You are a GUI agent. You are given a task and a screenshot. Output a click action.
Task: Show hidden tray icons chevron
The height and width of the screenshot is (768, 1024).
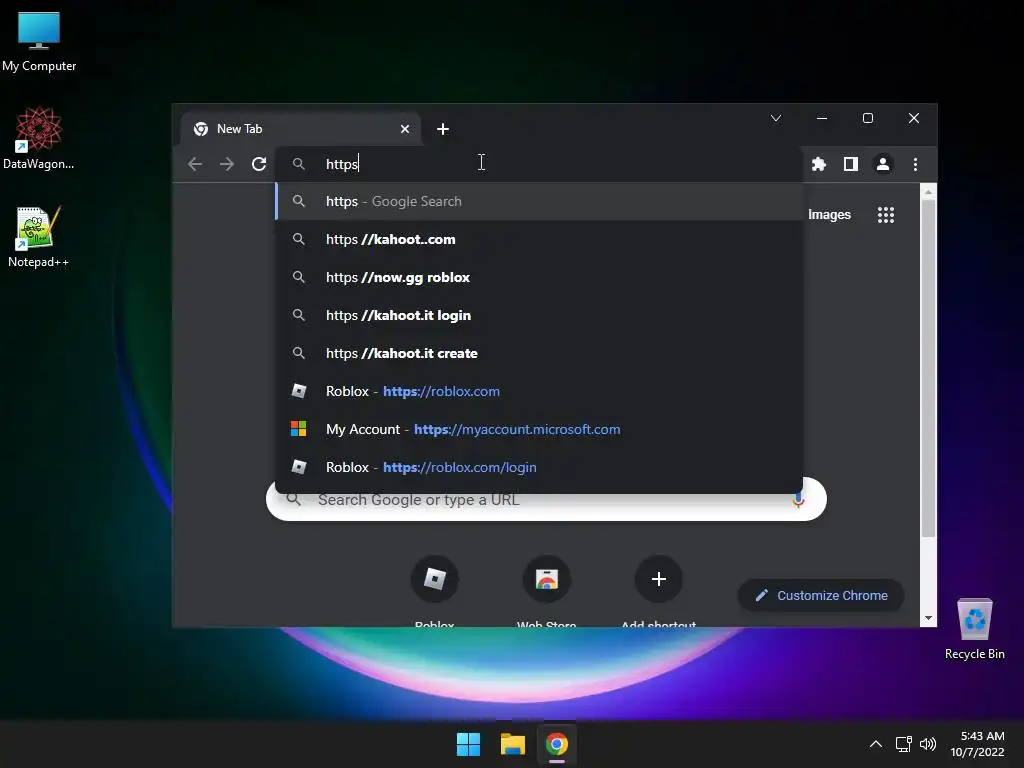pos(876,744)
